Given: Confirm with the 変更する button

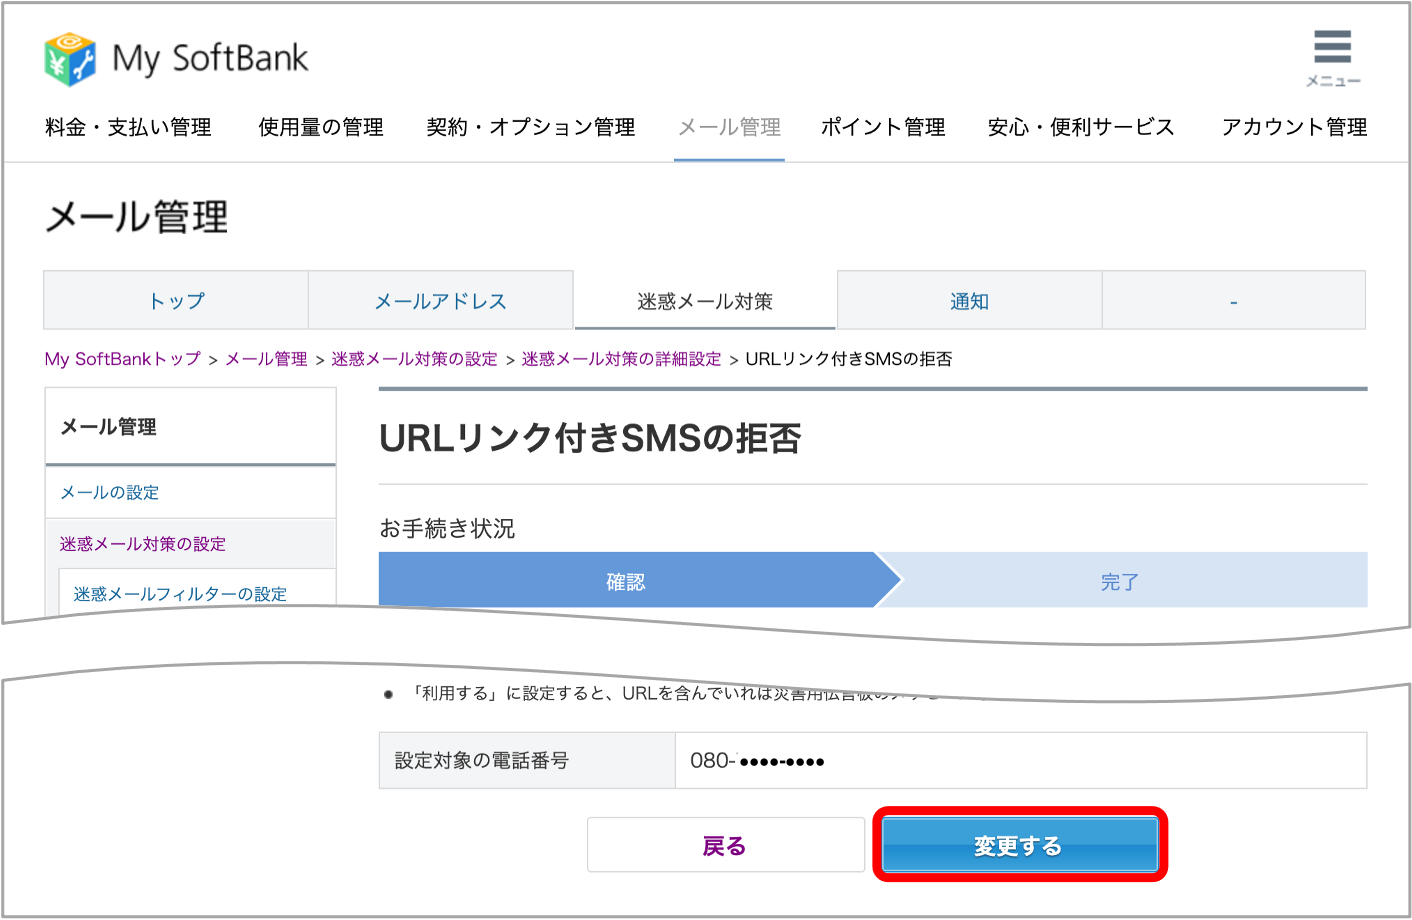Looking at the screenshot, I should coord(1020,845).
